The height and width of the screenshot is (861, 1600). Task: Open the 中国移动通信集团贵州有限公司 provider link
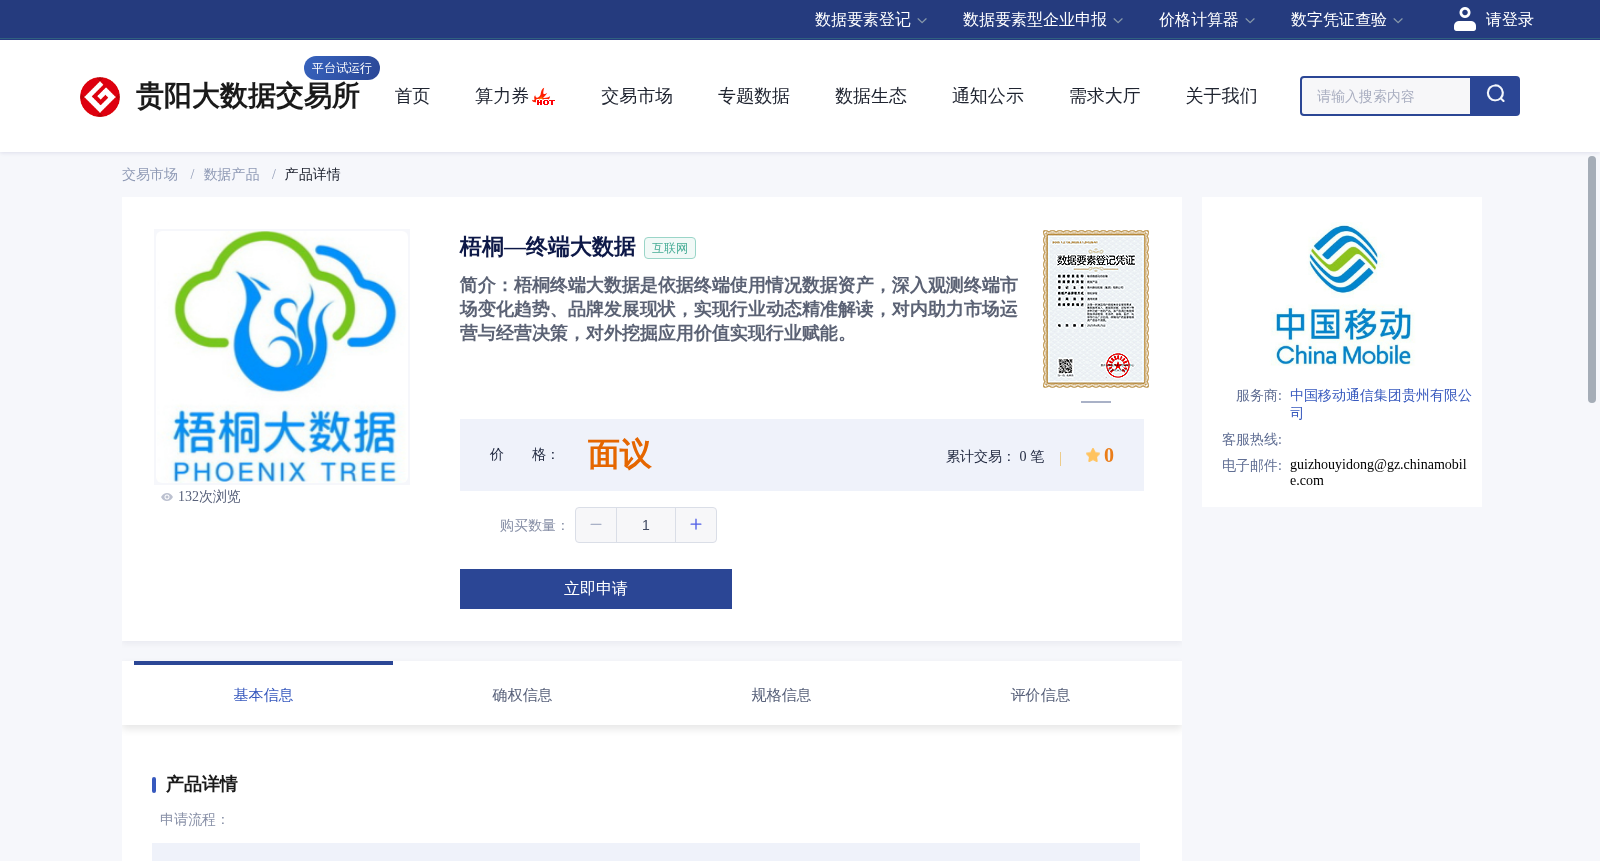pyautogui.click(x=1380, y=404)
